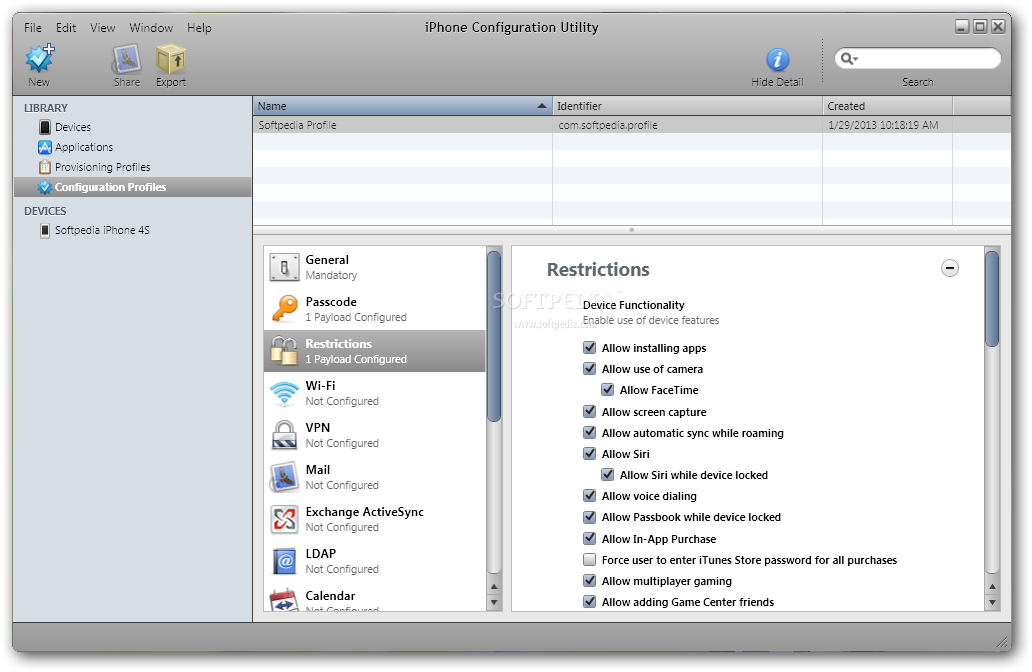Click the Device Functionality heading
1032x672 pixels.
[x=633, y=305]
